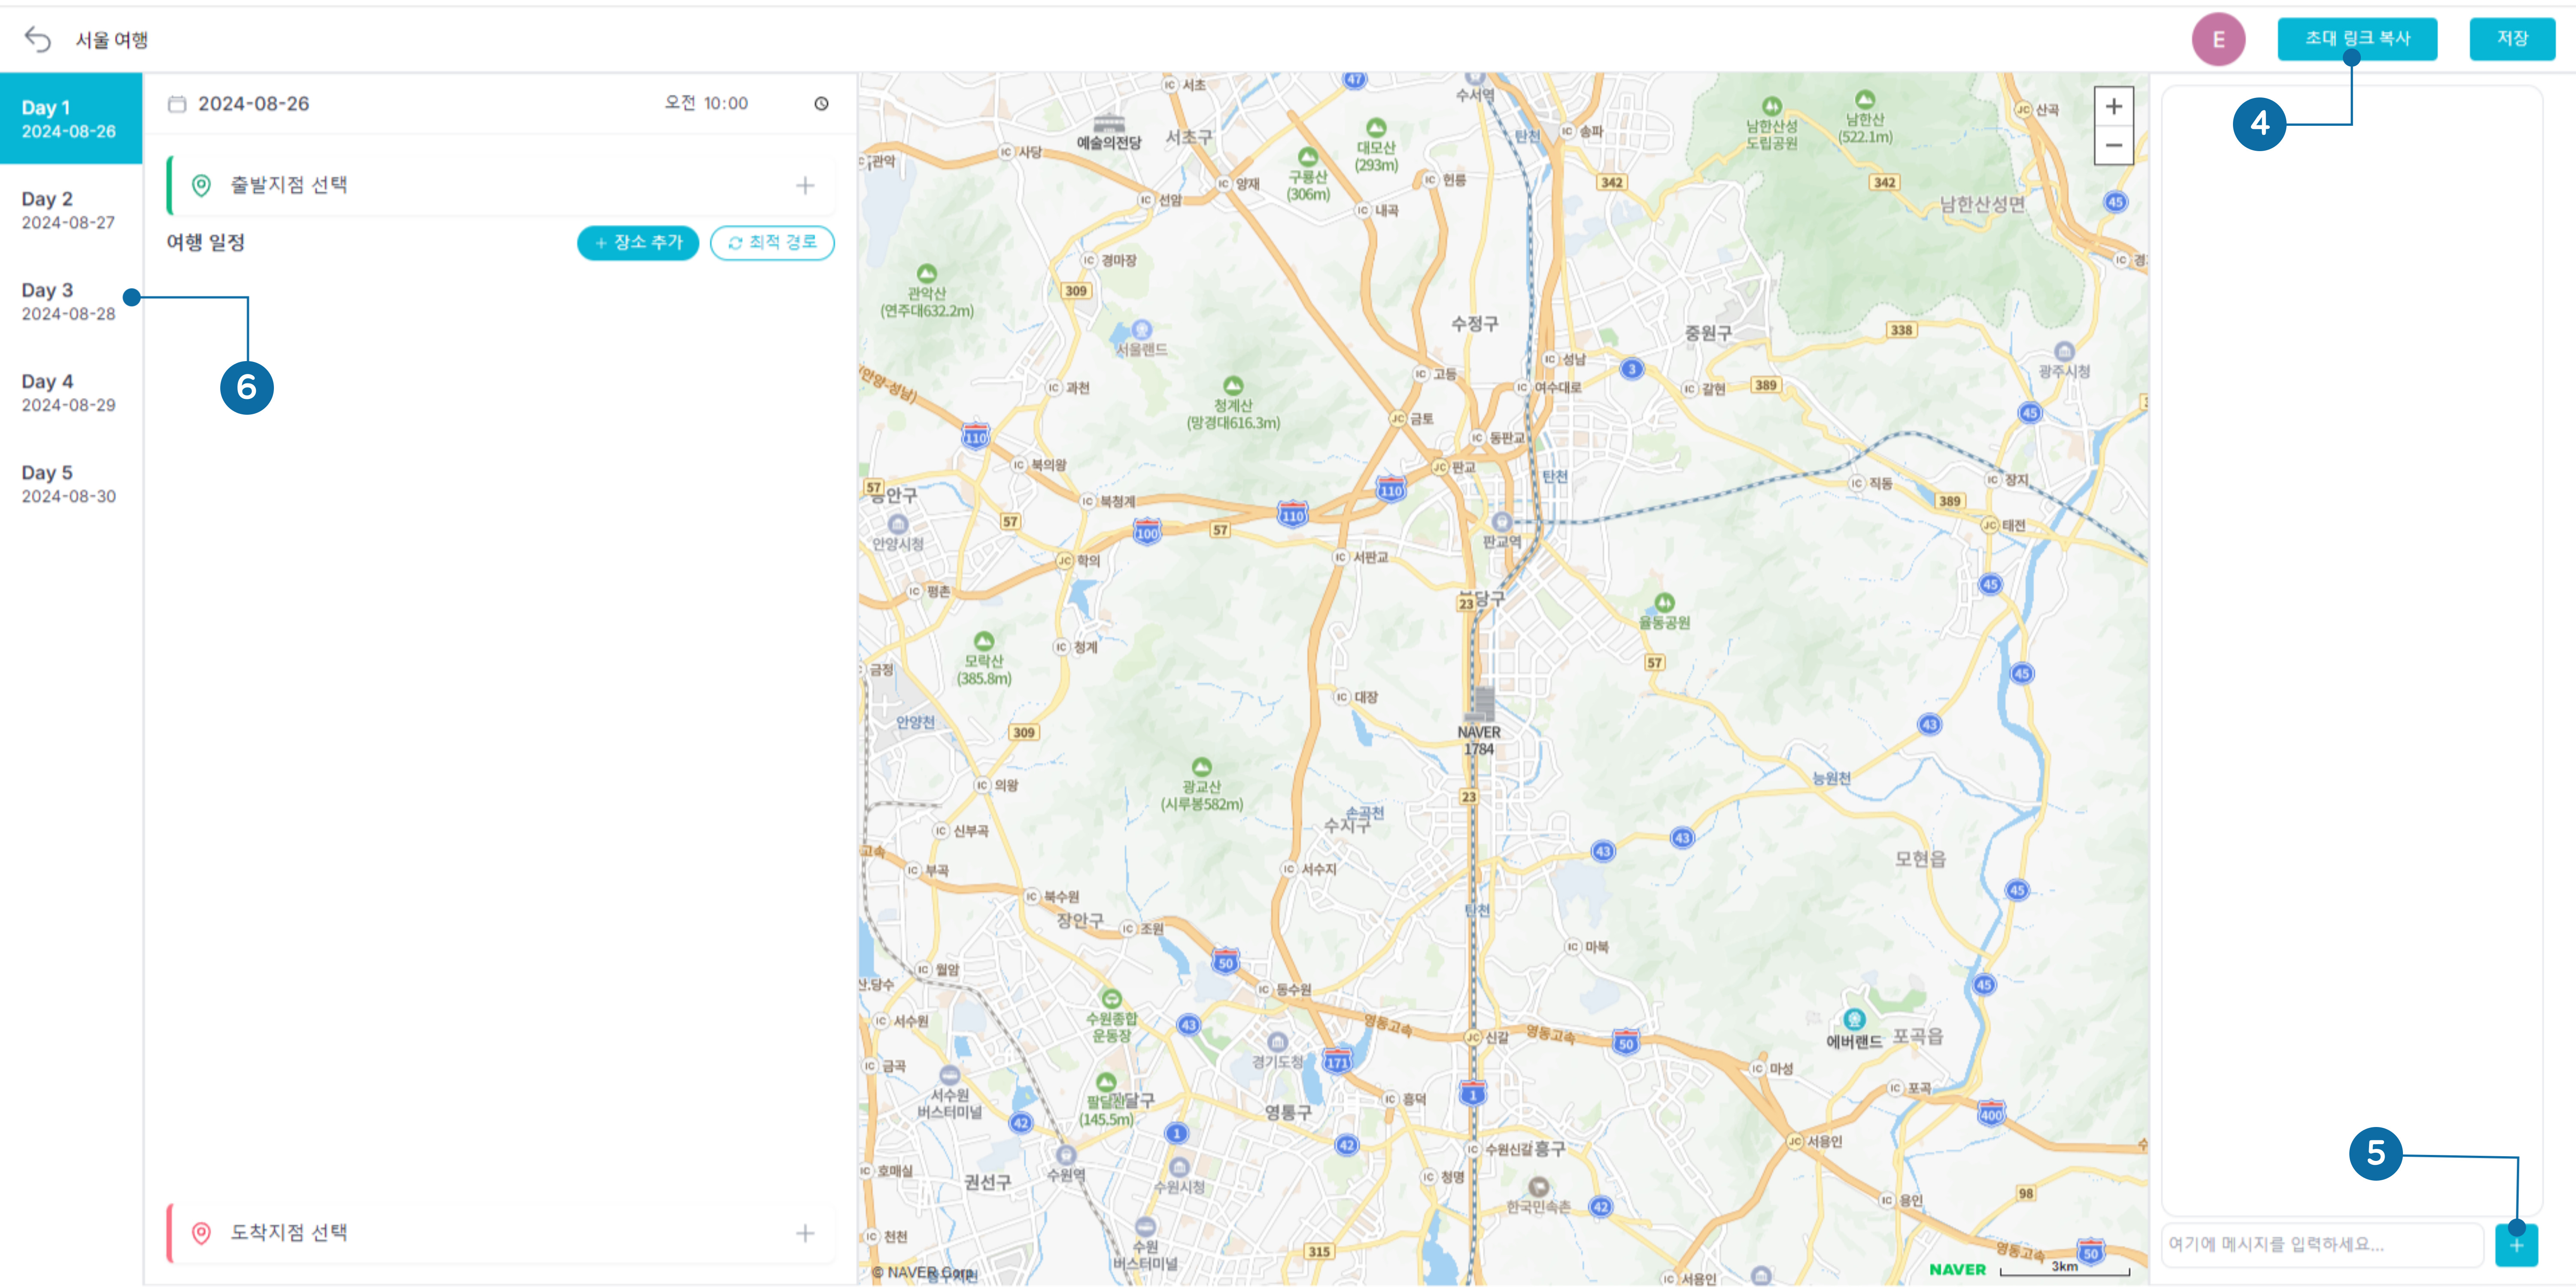The image size is (2576, 1288).
Task: Save the trip with 저장 button
Action: [x=2512, y=39]
